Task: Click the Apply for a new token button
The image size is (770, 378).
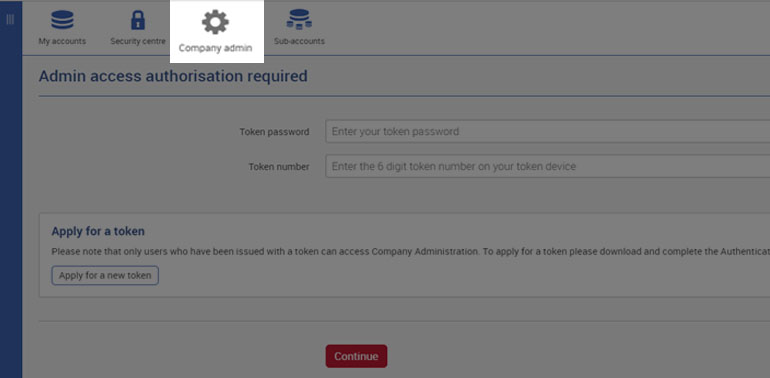Action: 105,275
